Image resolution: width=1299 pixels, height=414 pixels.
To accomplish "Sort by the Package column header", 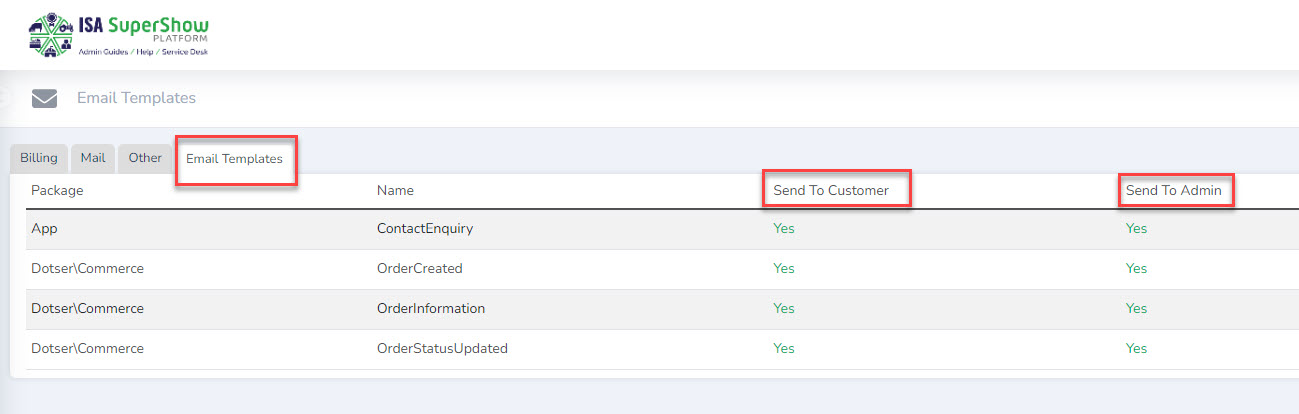I will (x=57, y=190).
